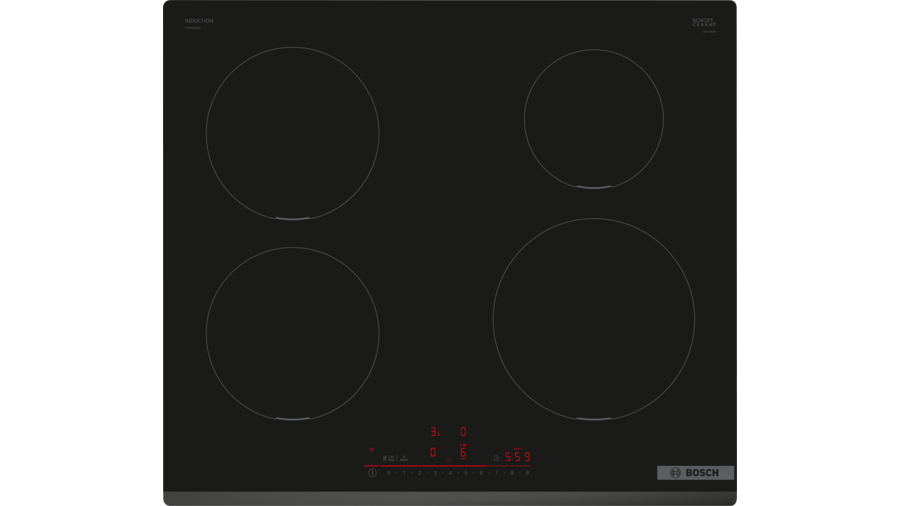The image size is (900, 506).
Task: Tap the child lock/clean pause icon
Action: [390, 458]
